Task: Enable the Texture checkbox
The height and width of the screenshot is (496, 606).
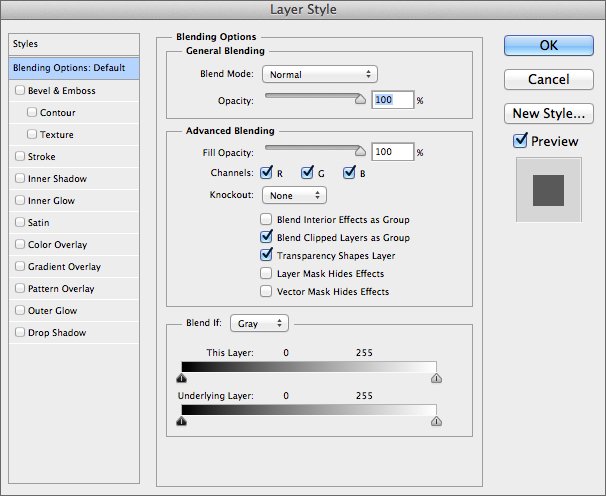Action: point(32,135)
